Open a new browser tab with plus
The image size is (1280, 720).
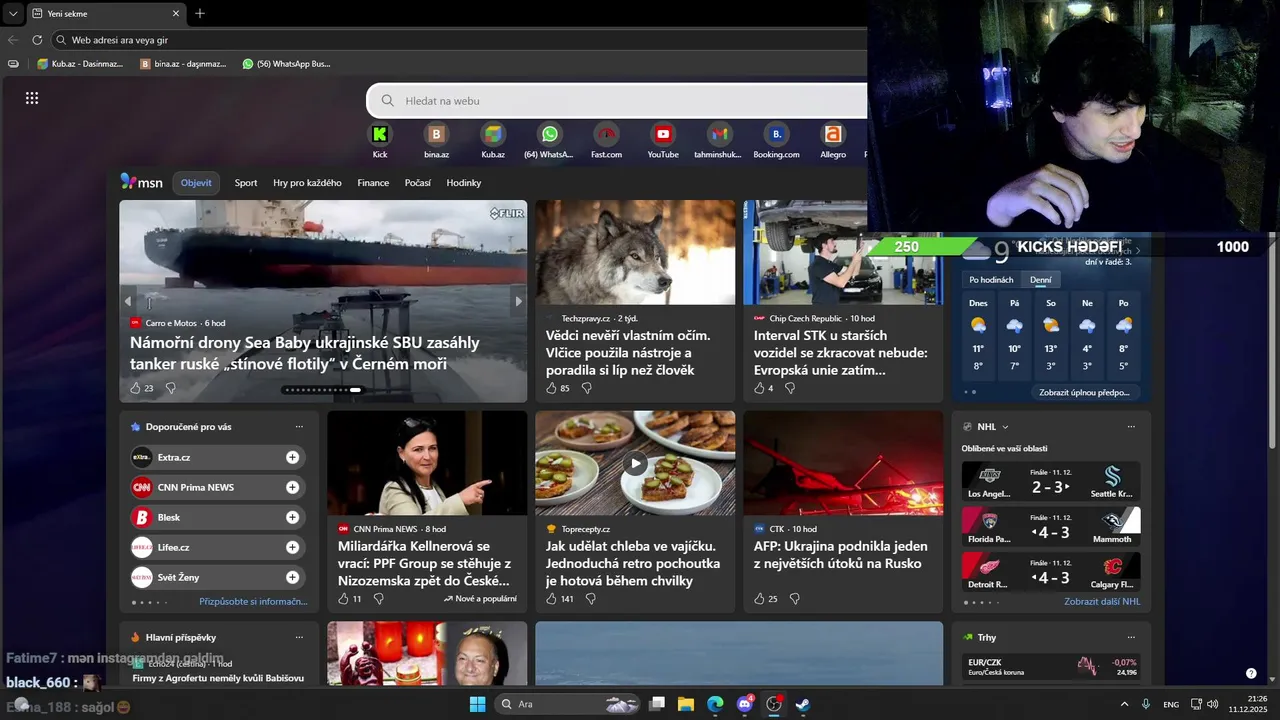(200, 13)
